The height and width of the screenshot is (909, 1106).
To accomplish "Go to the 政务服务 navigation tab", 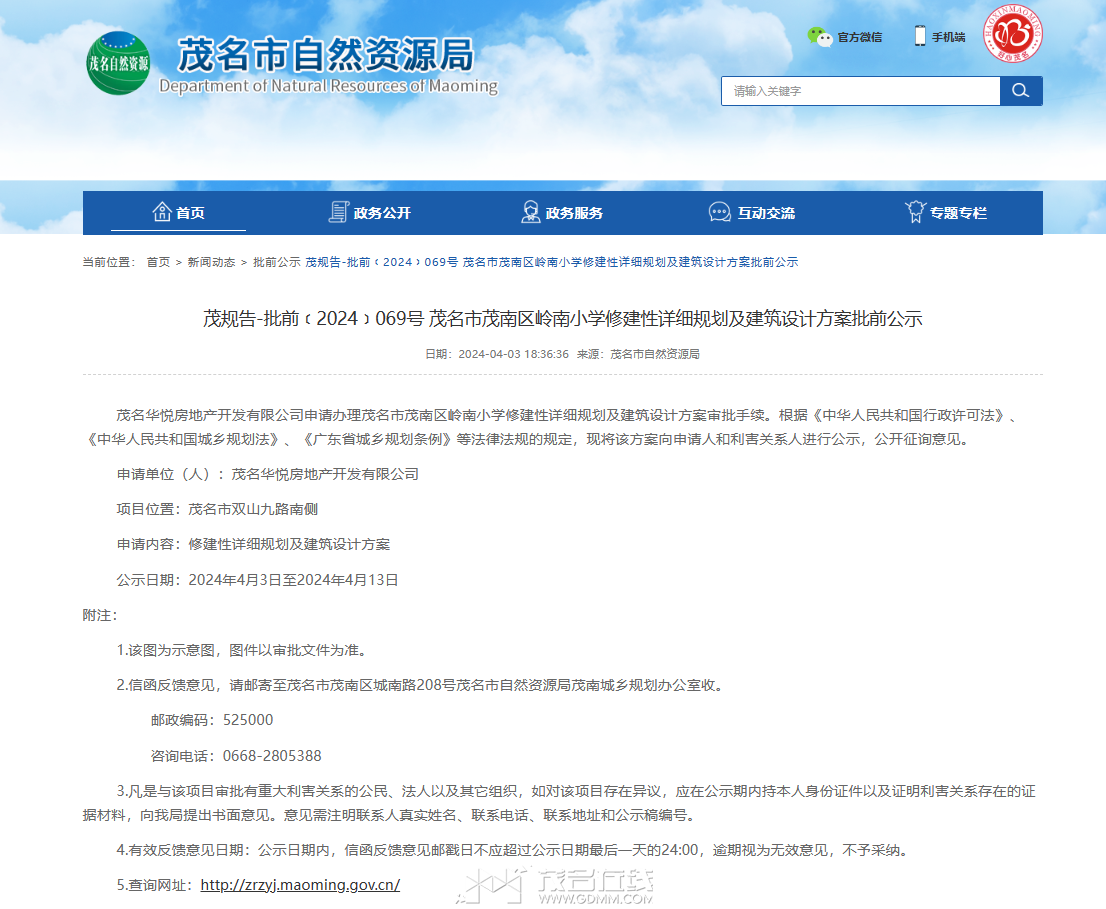I will (574, 213).
